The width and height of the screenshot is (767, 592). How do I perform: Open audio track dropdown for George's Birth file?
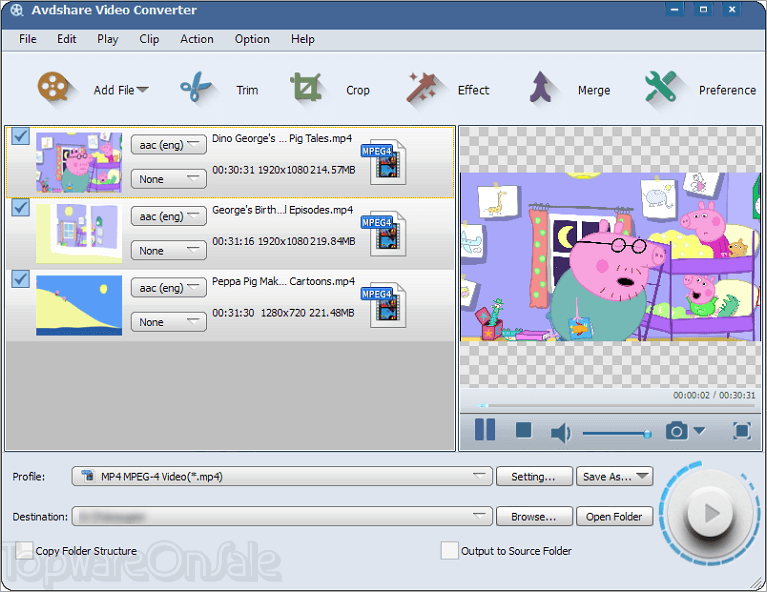point(168,216)
